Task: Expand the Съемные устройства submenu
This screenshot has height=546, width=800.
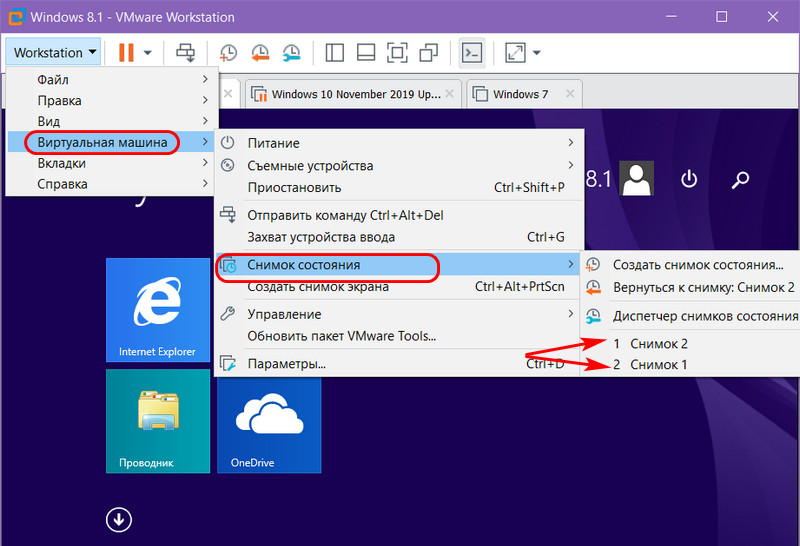Action: pos(398,165)
